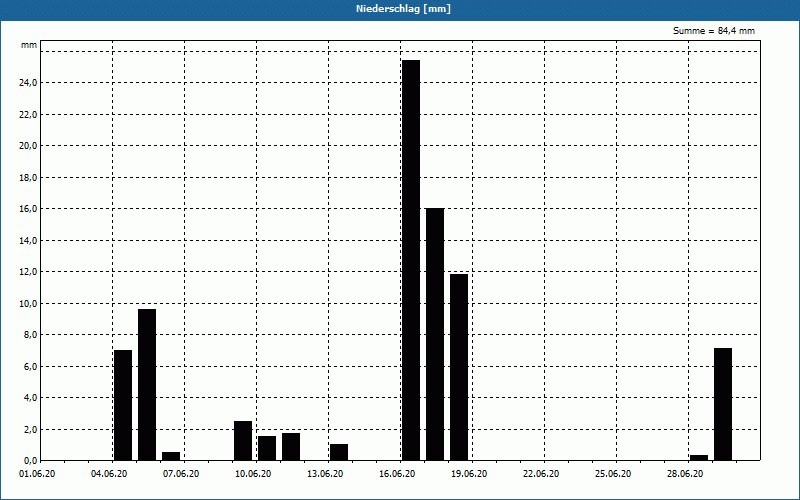Click the 10,0 y-axis label
Screen dimensions: 800x500
pos(28,304)
